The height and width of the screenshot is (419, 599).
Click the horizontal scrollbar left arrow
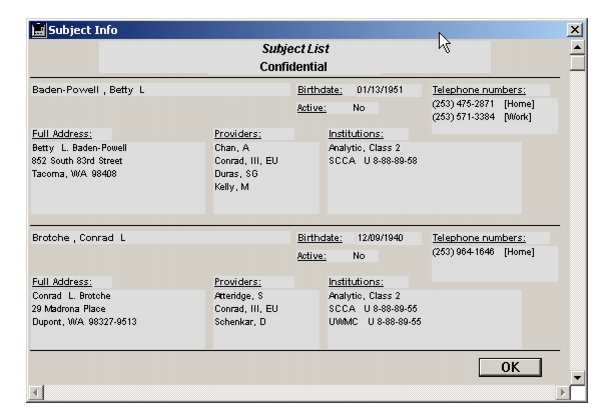pyautogui.click(x=36, y=392)
